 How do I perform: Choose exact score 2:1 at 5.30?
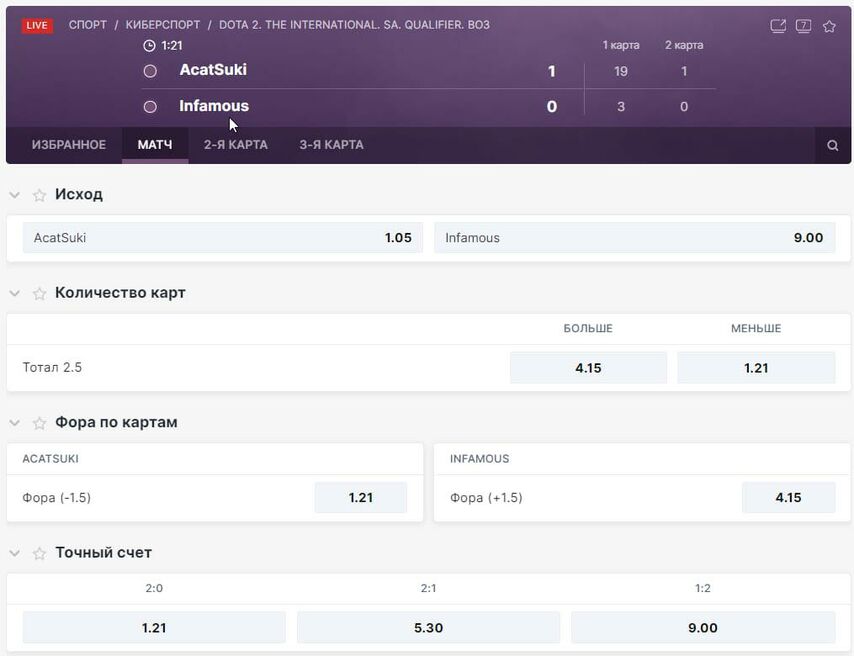428,628
